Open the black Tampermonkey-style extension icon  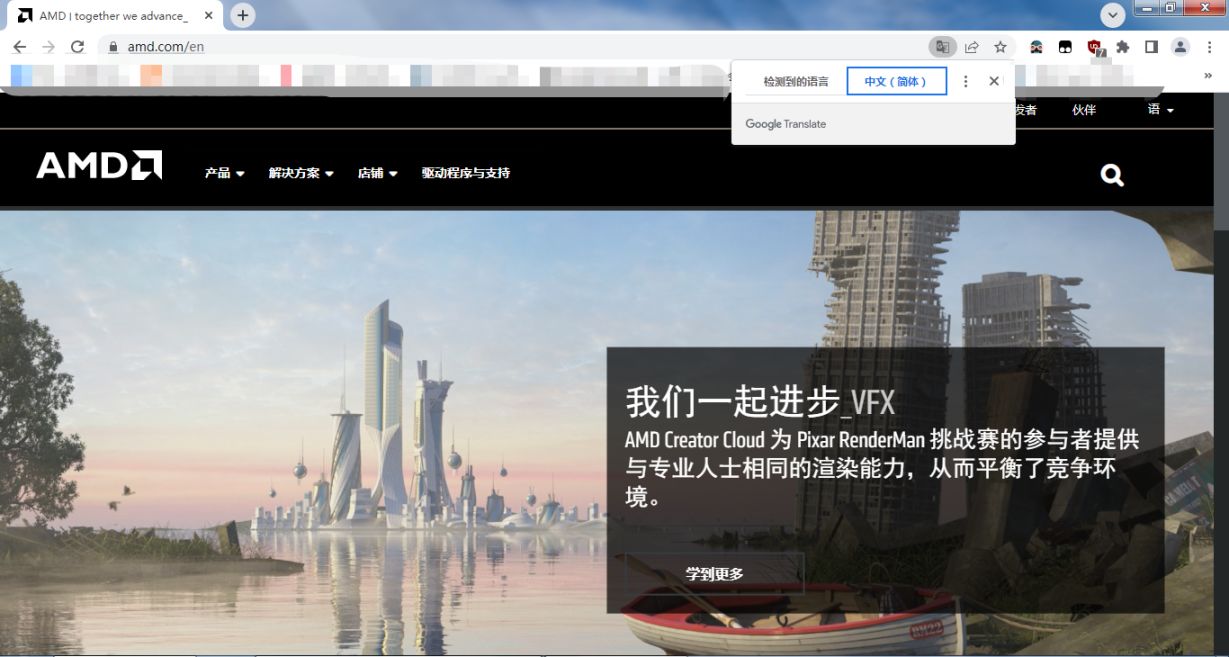pos(1066,47)
